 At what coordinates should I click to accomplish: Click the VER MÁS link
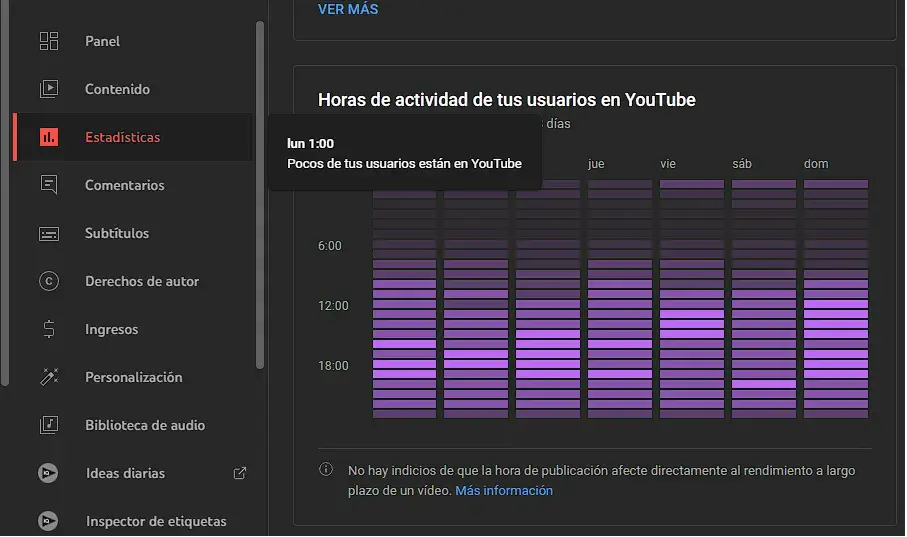click(x=348, y=9)
